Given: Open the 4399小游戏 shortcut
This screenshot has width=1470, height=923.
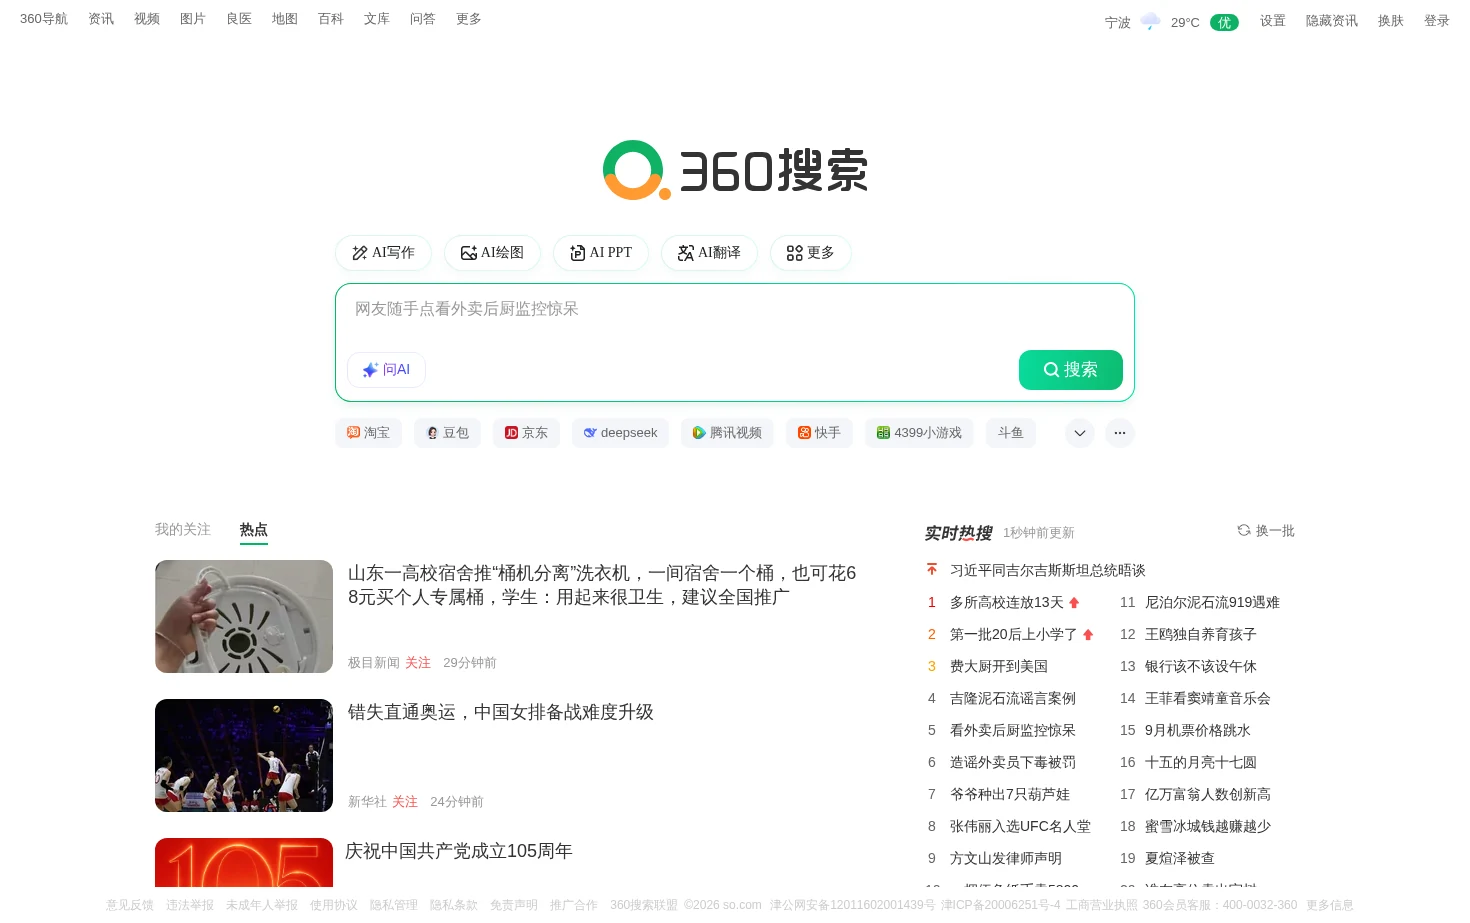Looking at the screenshot, I should coord(919,433).
